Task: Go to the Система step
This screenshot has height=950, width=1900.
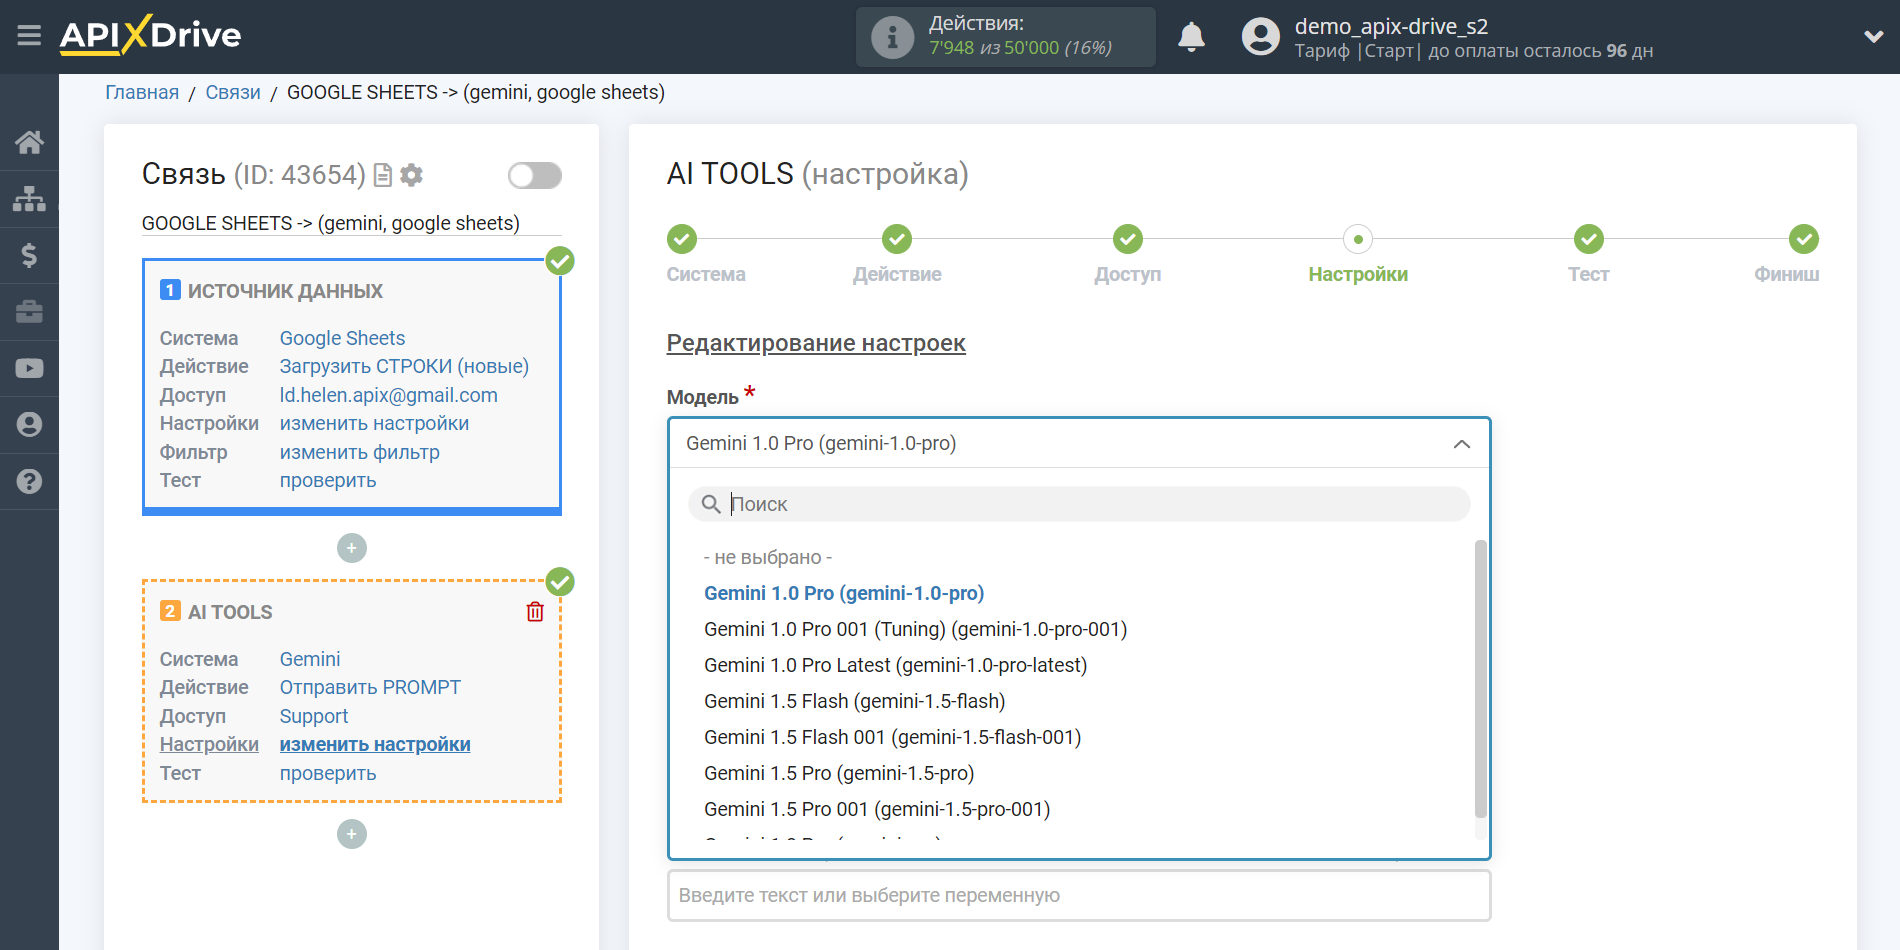Action: click(x=706, y=254)
